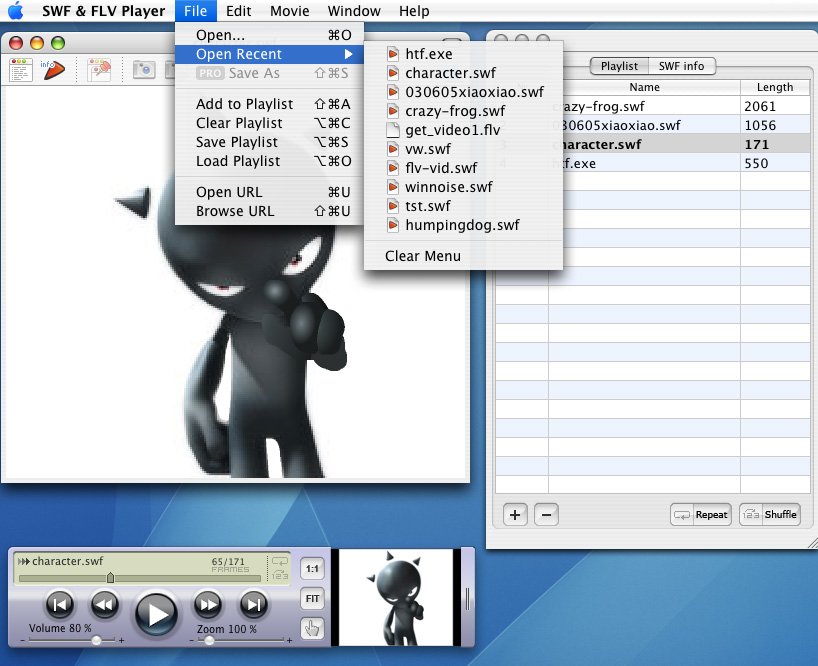Open recent file flv-vid.swf
The image size is (818, 666).
pyautogui.click(x=463, y=168)
